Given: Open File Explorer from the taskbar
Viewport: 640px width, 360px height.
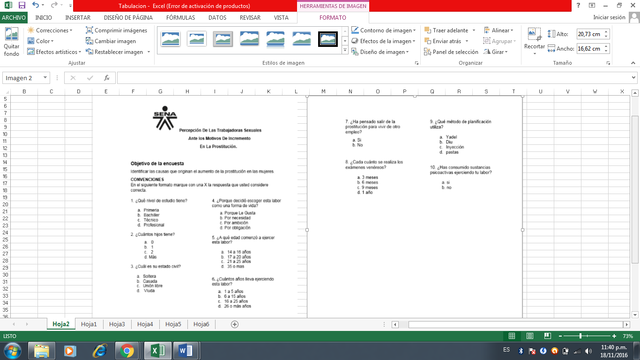Looking at the screenshot, I should [41, 351].
